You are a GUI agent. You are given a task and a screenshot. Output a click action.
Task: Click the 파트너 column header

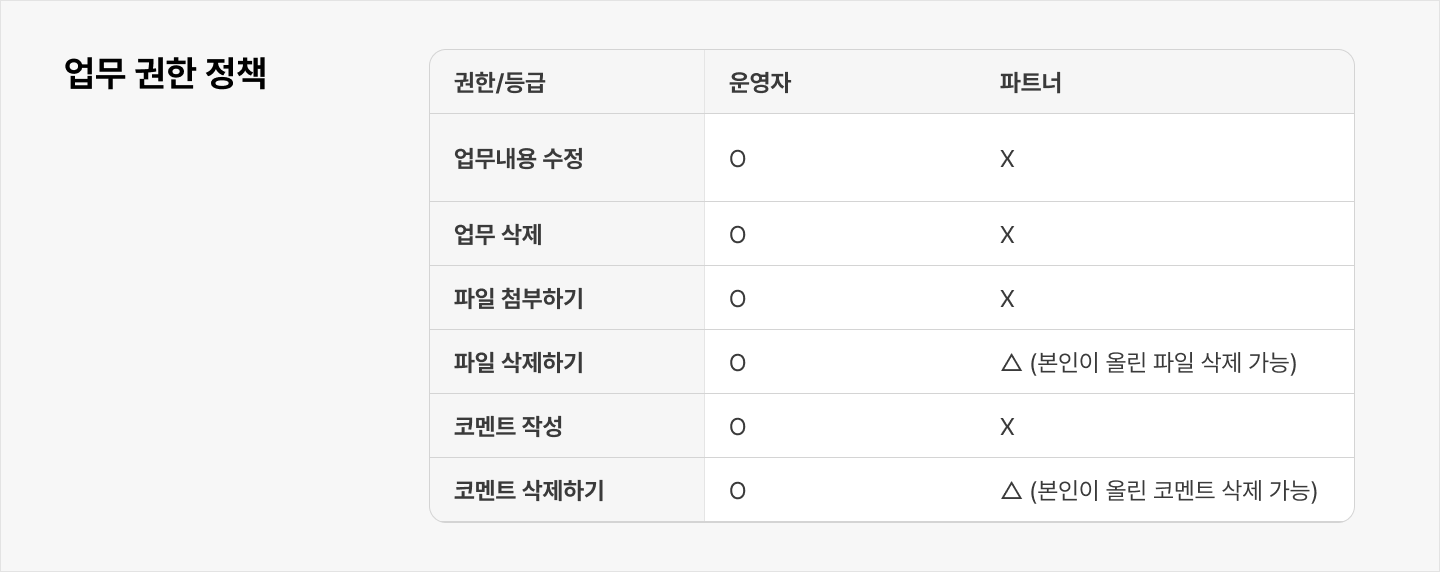click(1030, 83)
